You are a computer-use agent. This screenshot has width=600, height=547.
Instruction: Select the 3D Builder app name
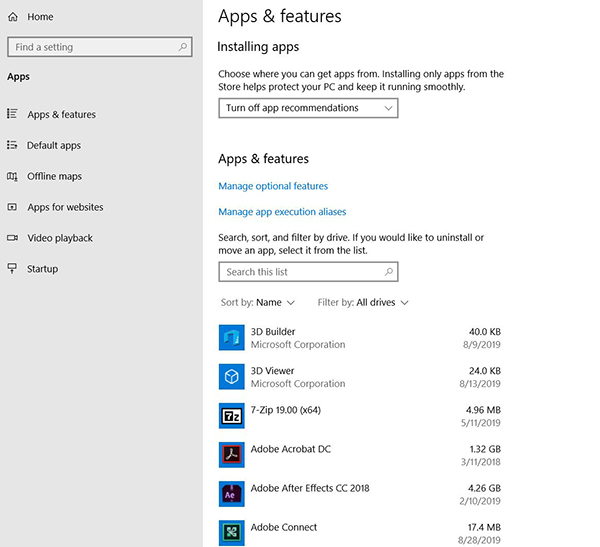pyautogui.click(x=273, y=331)
